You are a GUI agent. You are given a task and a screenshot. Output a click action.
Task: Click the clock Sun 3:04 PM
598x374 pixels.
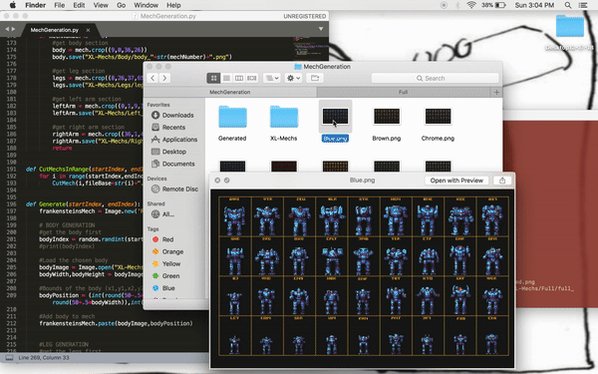point(534,5)
